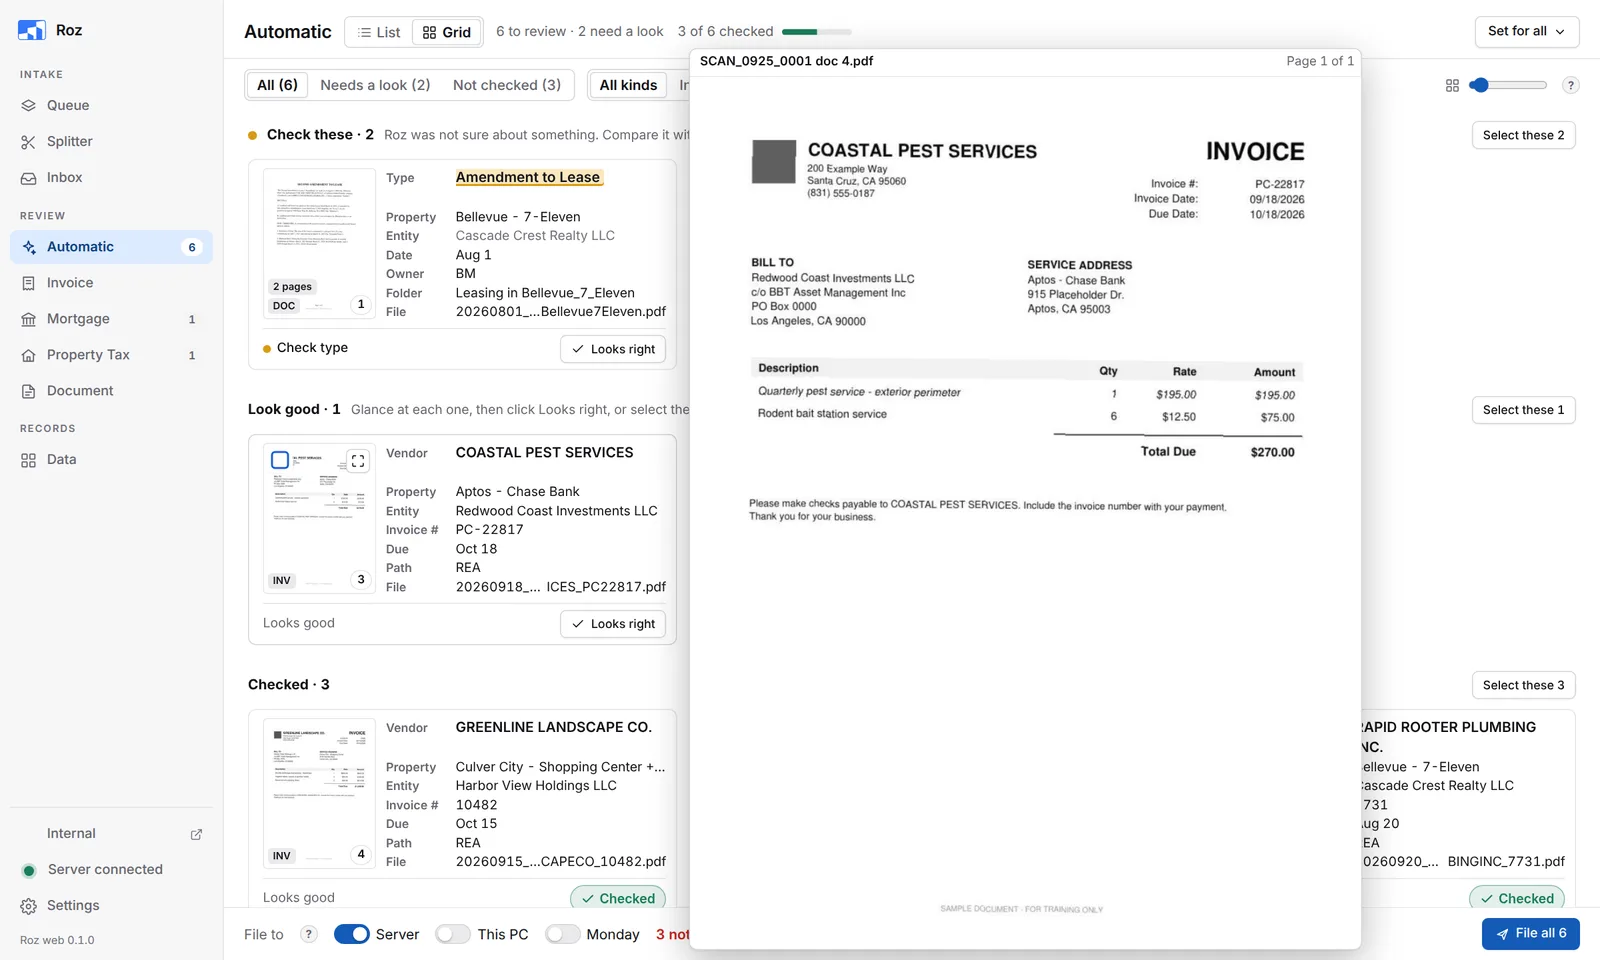Unmark Checked on Rapid Rooter card
1600x960 pixels.
point(1517,898)
